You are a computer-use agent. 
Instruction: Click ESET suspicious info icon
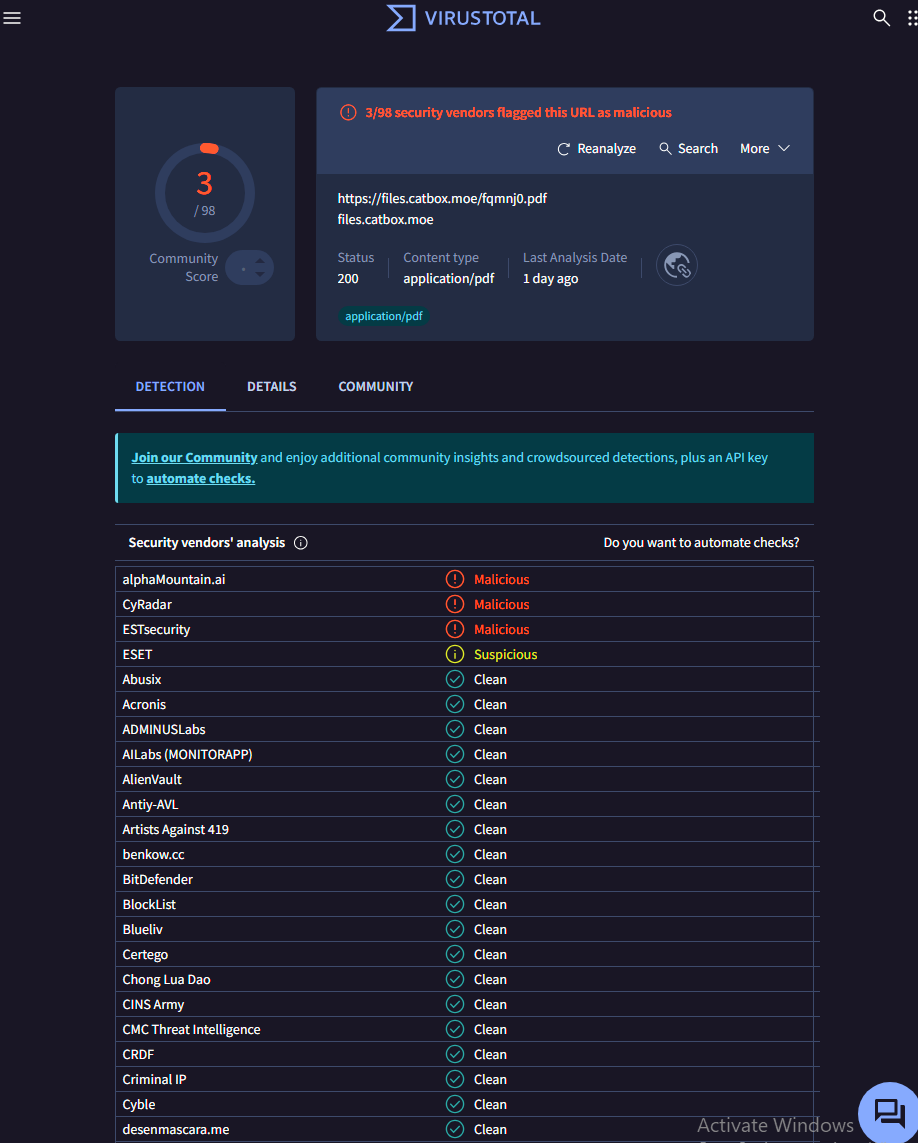455,655
